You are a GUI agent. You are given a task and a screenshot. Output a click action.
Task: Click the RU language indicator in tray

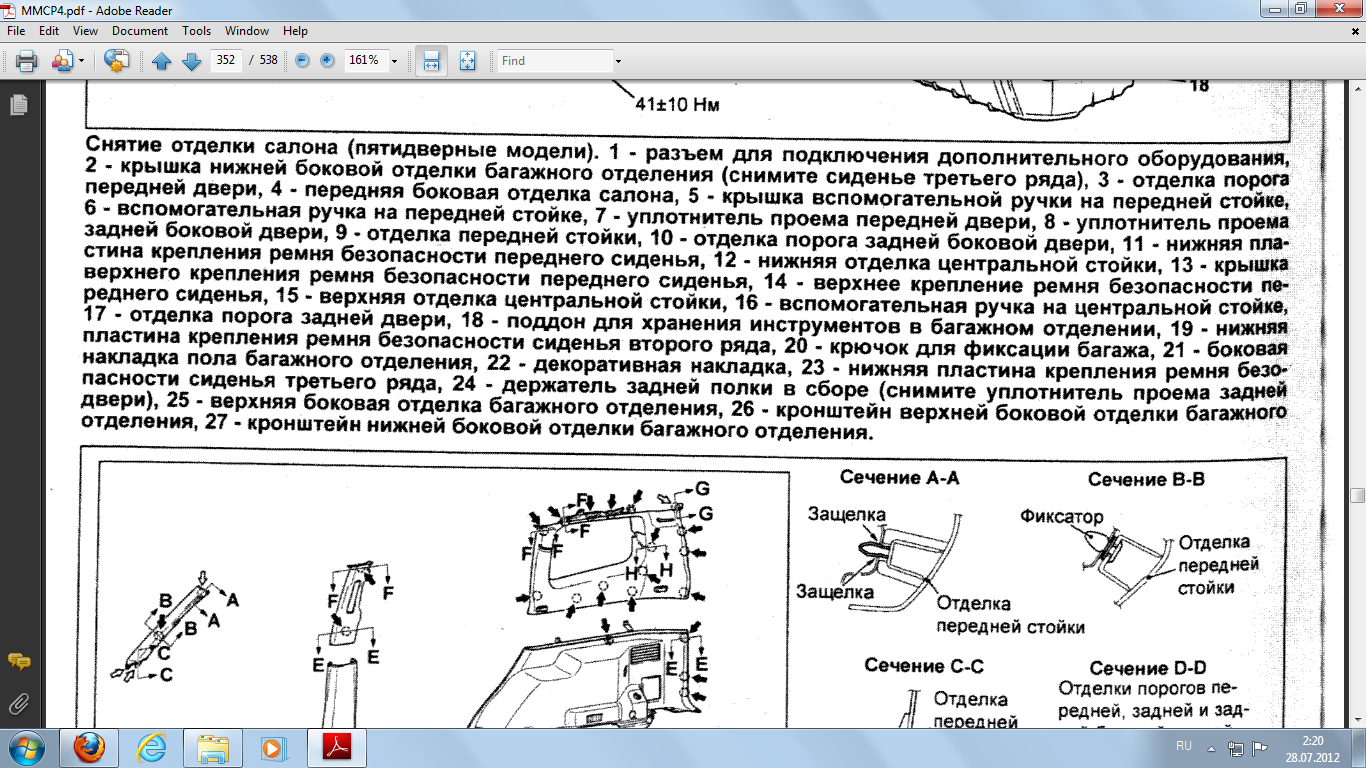[1184, 746]
